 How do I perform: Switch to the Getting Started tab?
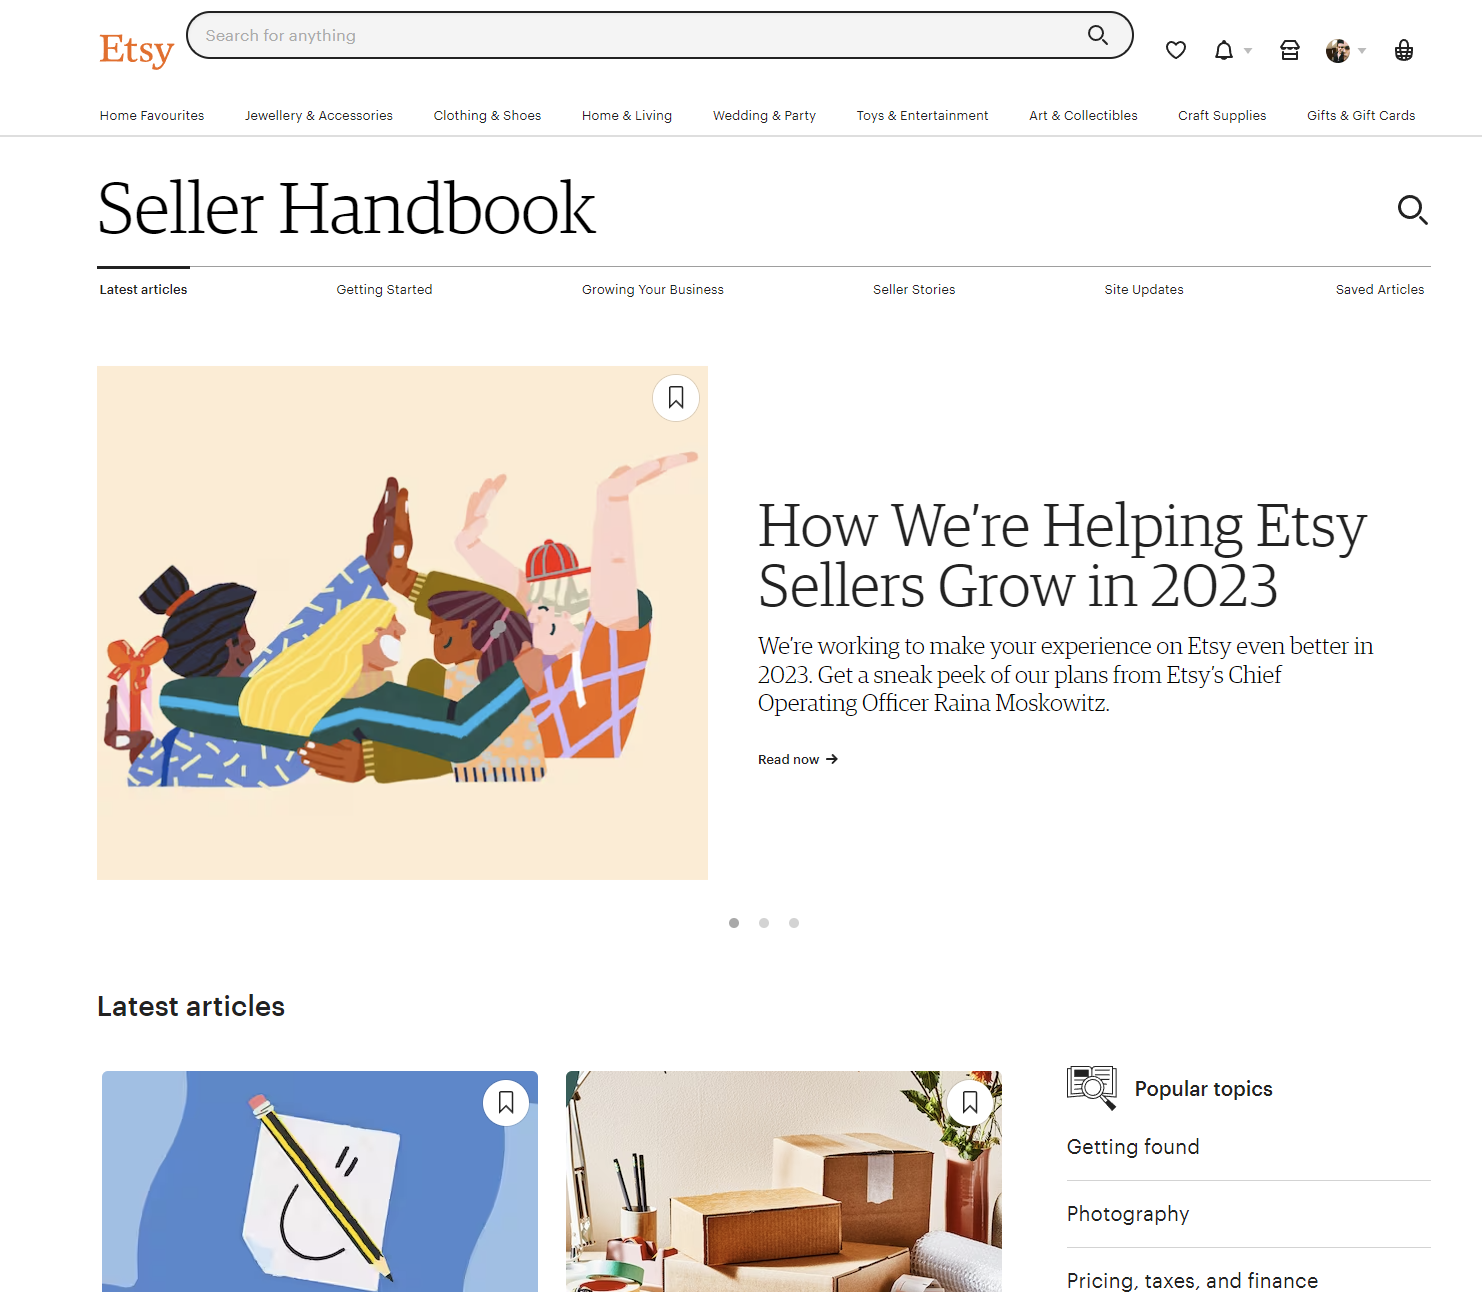(384, 290)
